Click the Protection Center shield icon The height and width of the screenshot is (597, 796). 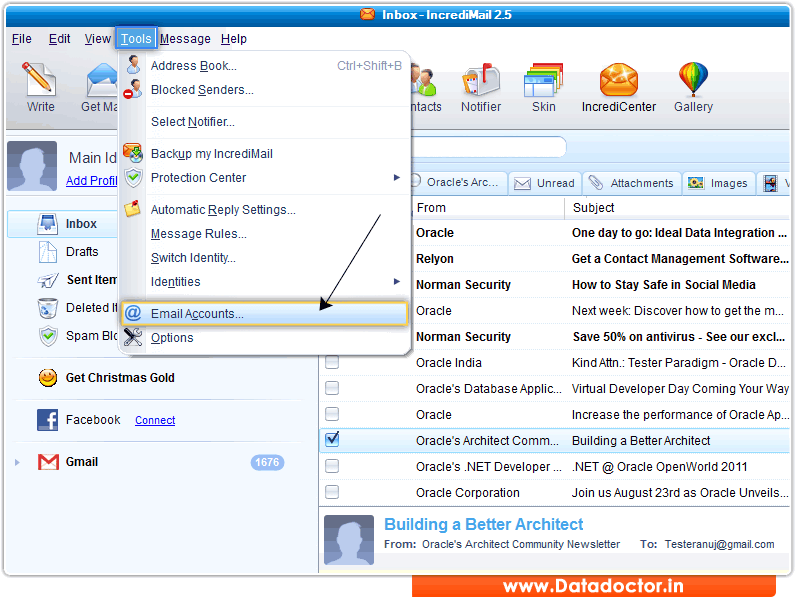[x=134, y=177]
